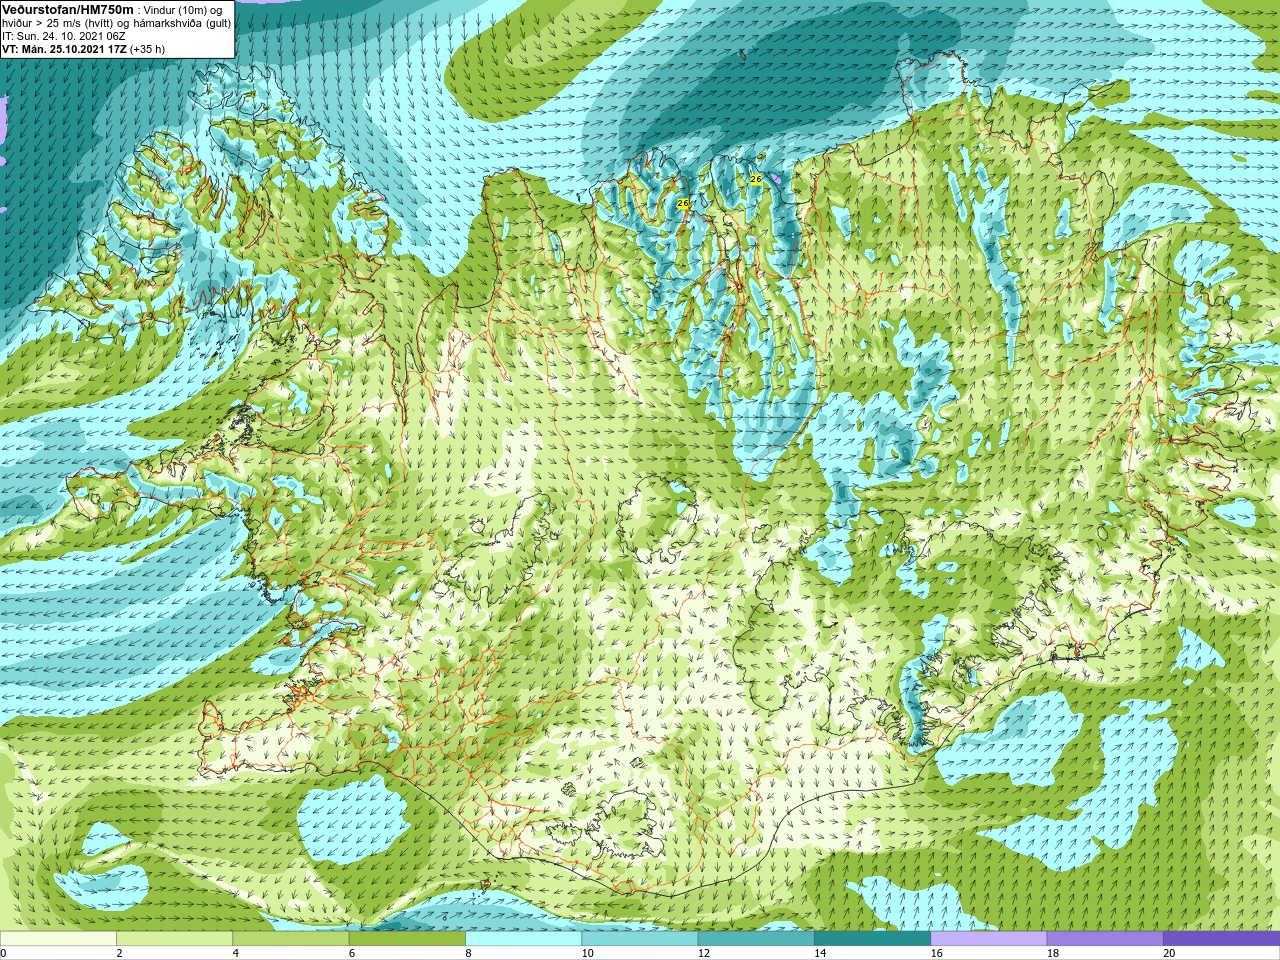The image size is (1280, 960).
Task: Click the legend scale label 10
Action: tap(587, 953)
